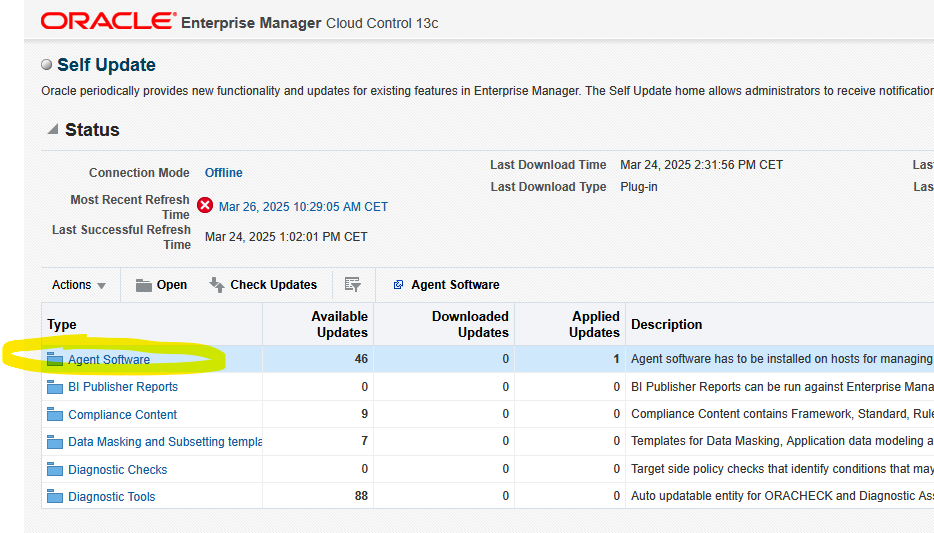The width and height of the screenshot is (934, 533).
Task: Click Agent Software toolbar link
Action: click(446, 285)
